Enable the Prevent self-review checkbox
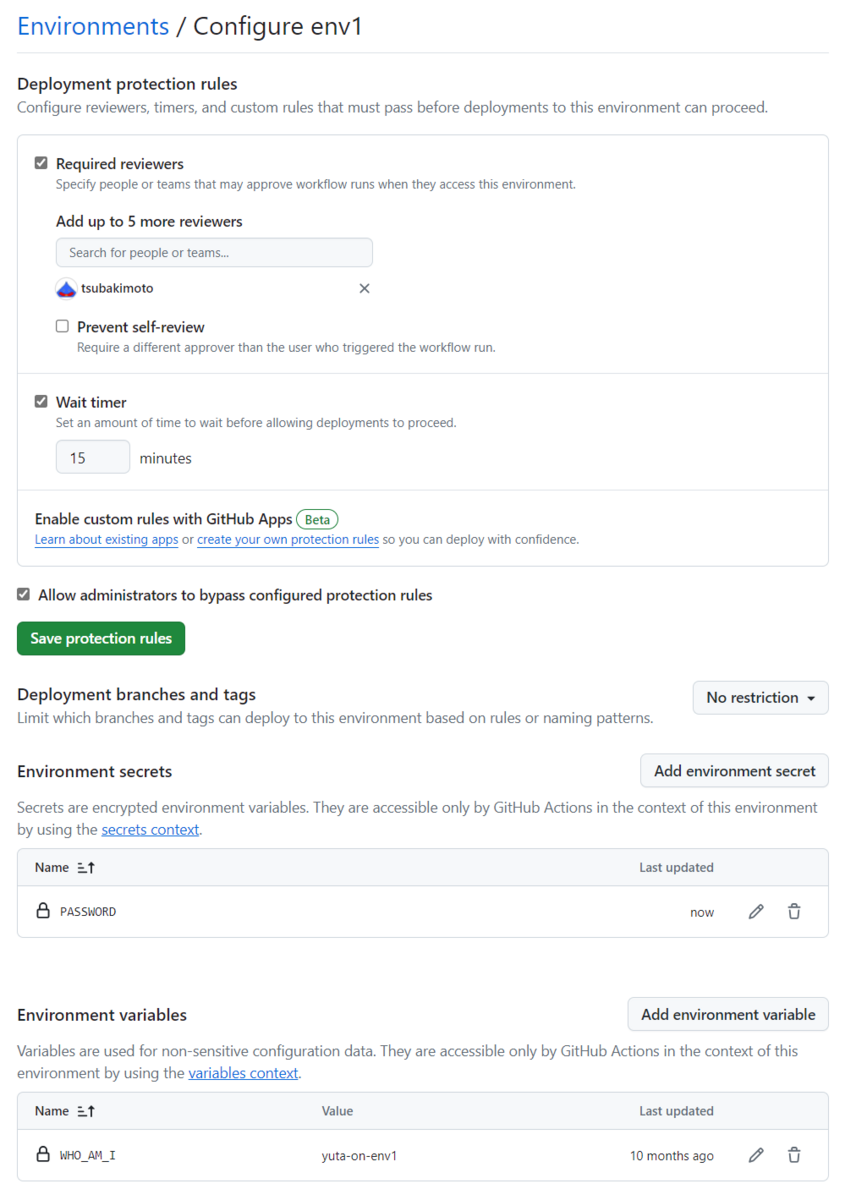 tap(61, 326)
